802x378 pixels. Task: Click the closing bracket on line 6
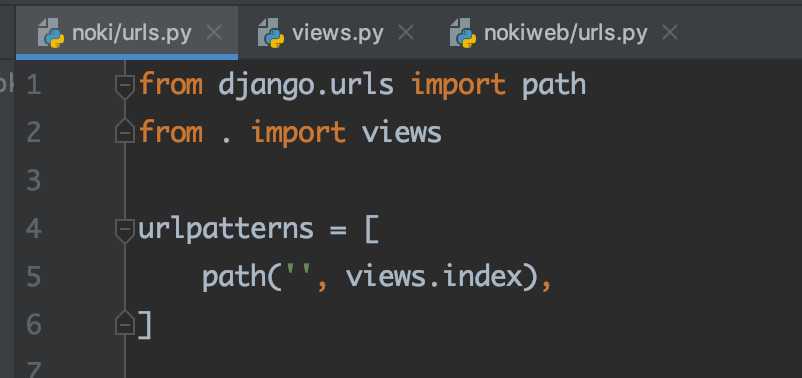pyautogui.click(x=145, y=325)
